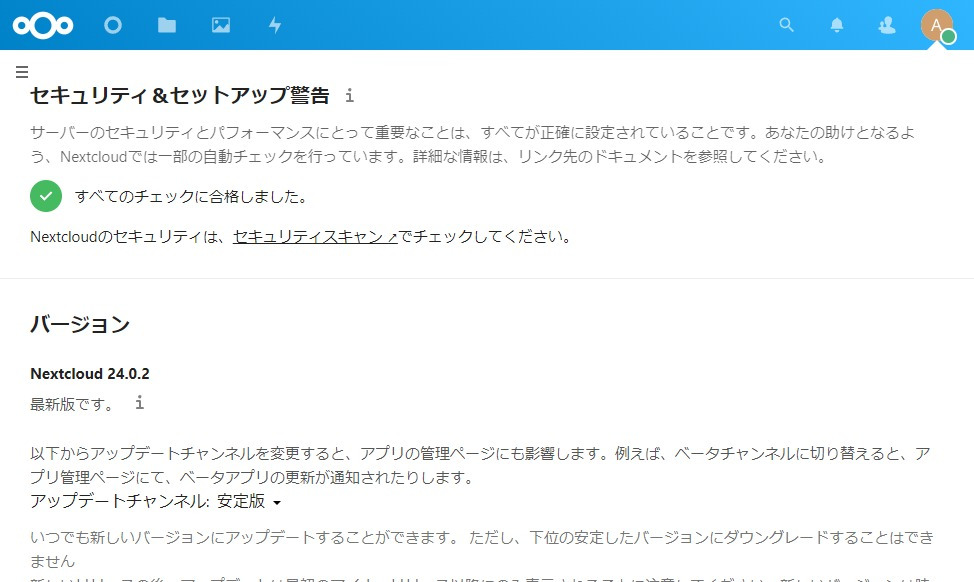The width and height of the screenshot is (974, 582).
Task: Click the Nextcloud logo
Action: tap(43, 25)
